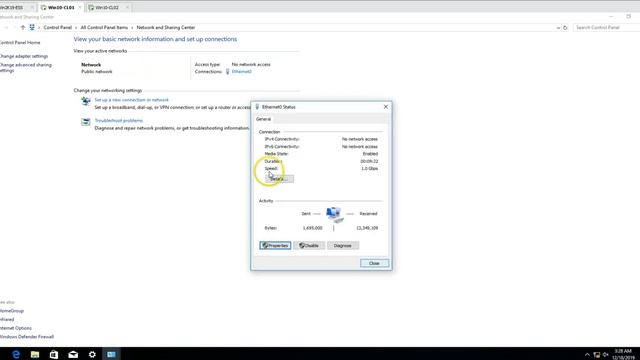Viewport: 640px width, 360px height.
Task: Expand the address bar history dropdown
Action: [558, 28]
